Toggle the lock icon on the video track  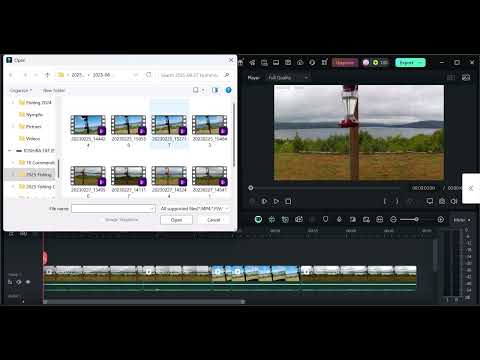10,282
